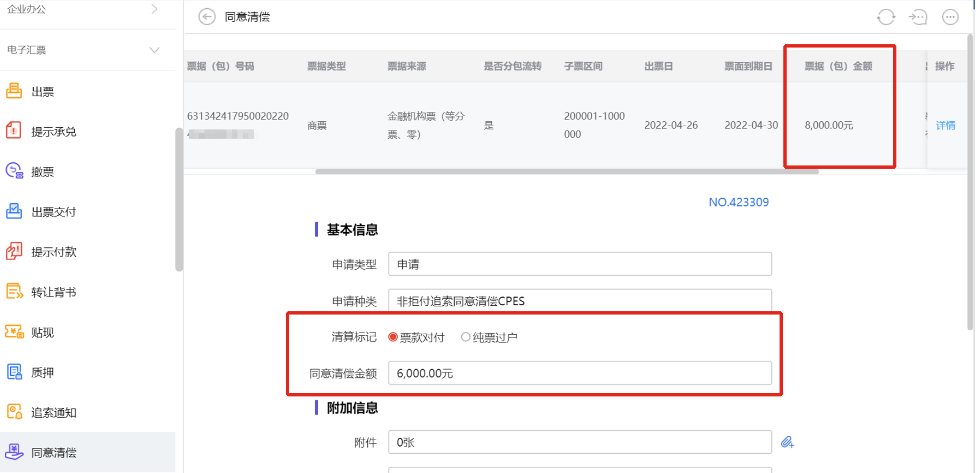976x473 pixels.
Task: Open the more options ellipsis icon
Action: coord(950,17)
